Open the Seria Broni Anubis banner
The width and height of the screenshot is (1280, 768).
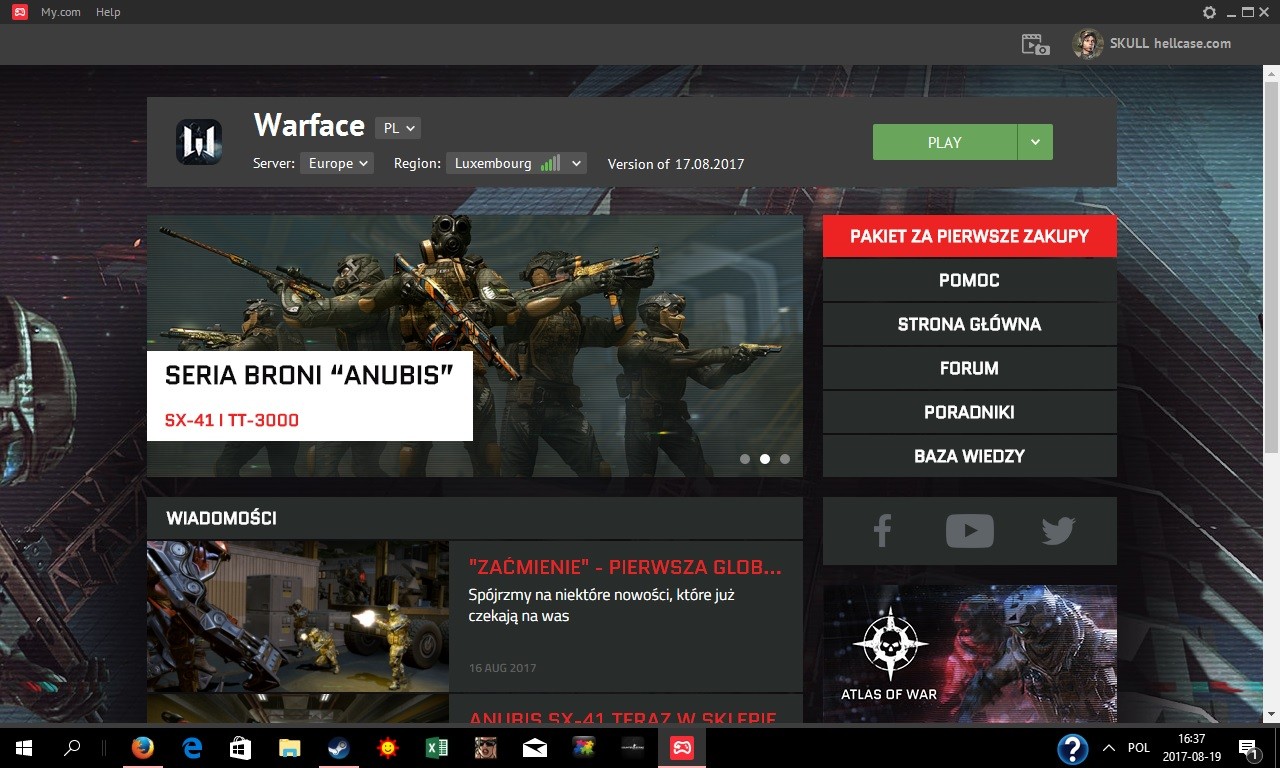coord(475,346)
